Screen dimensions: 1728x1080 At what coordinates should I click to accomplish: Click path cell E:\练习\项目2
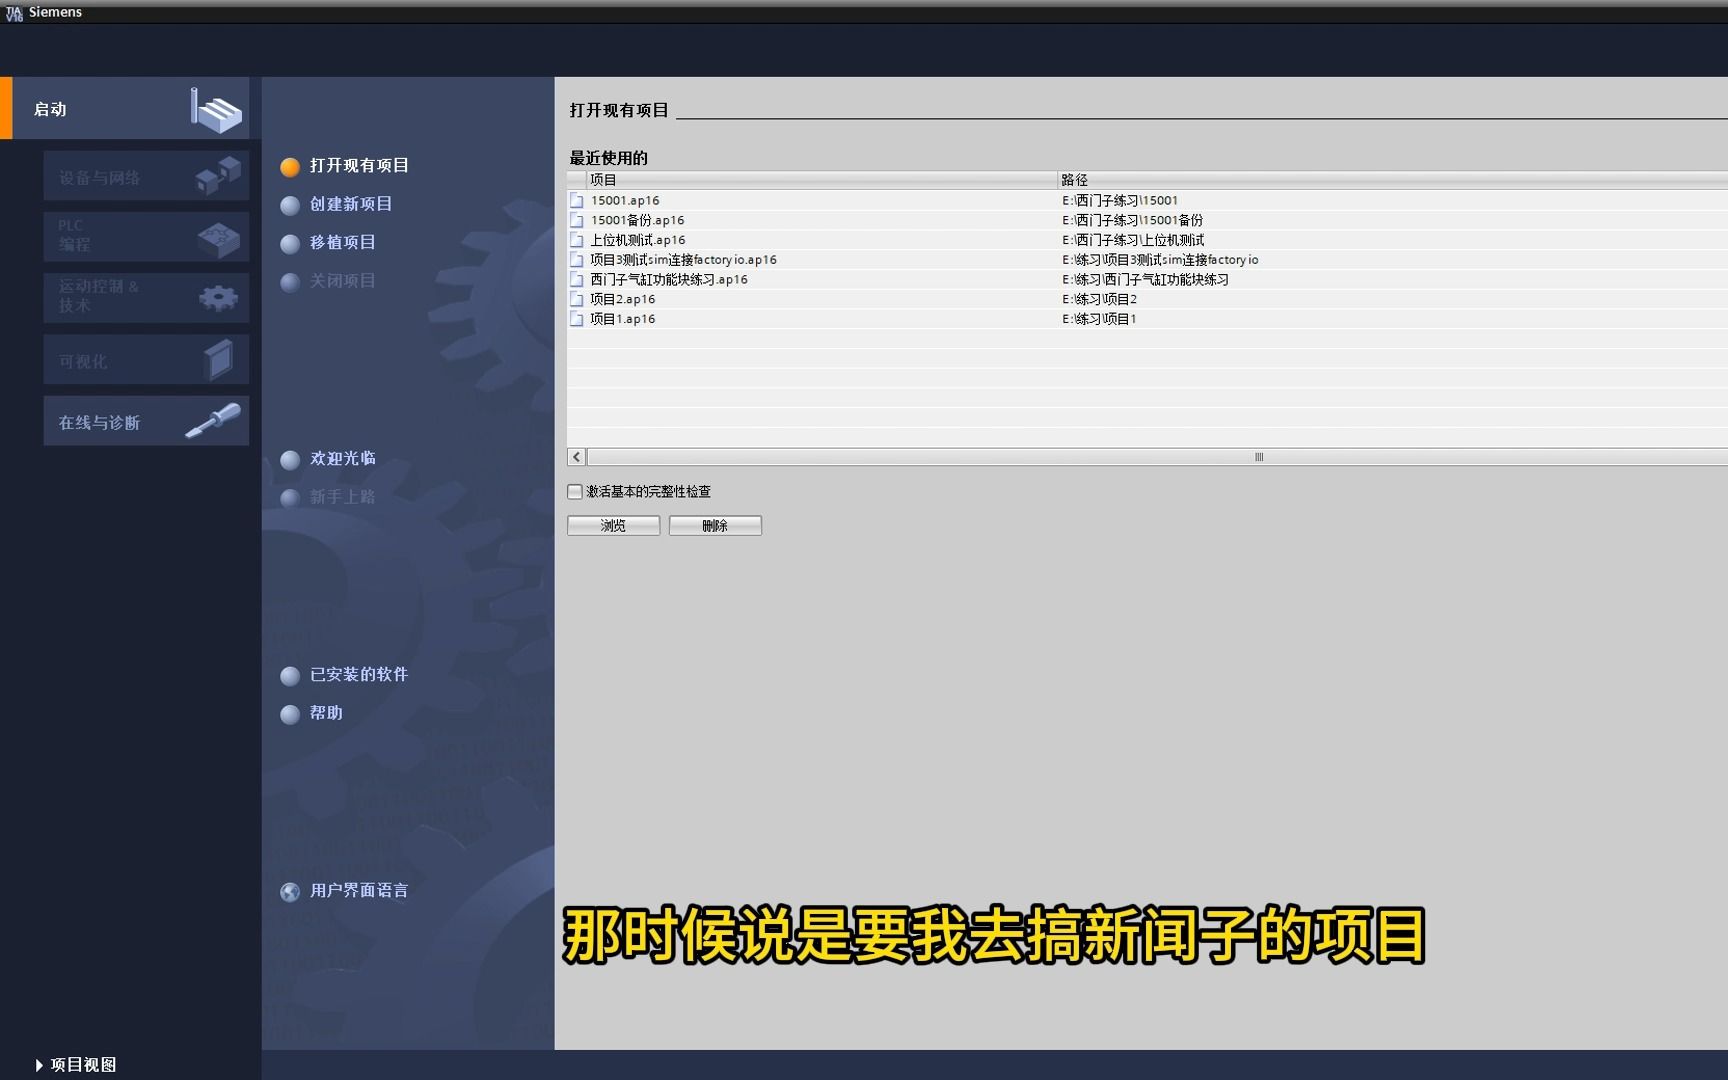click(1099, 299)
